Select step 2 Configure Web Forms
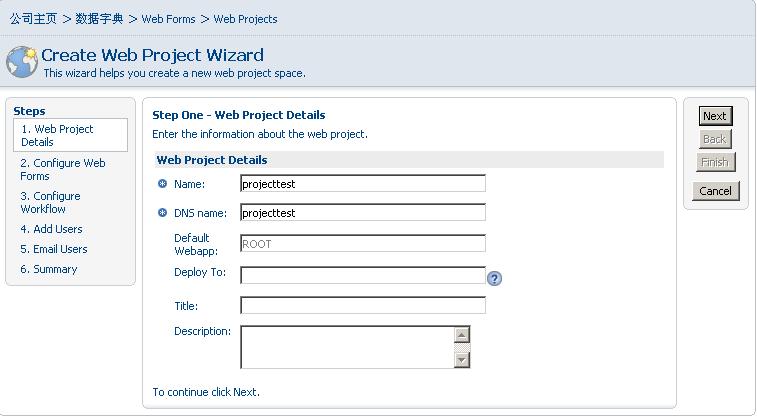 click(x=63, y=169)
